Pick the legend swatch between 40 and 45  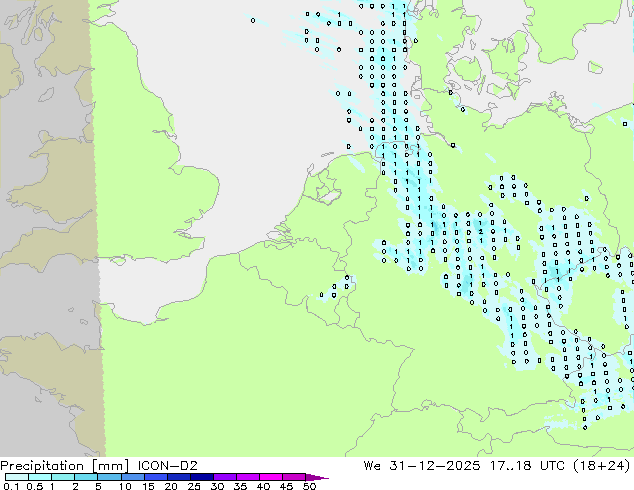271,477
